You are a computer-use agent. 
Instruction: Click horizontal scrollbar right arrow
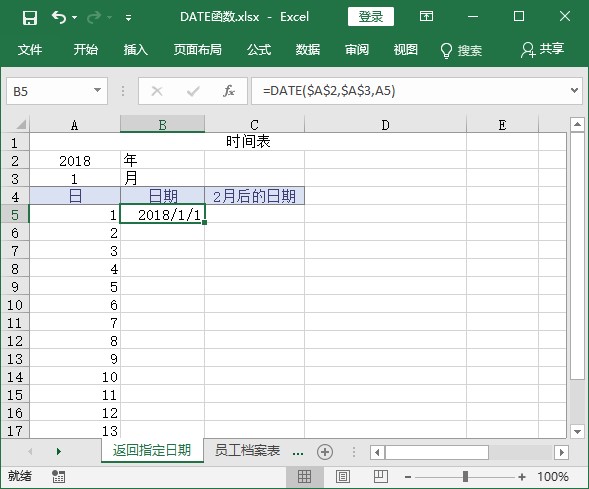[x=562, y=452]
